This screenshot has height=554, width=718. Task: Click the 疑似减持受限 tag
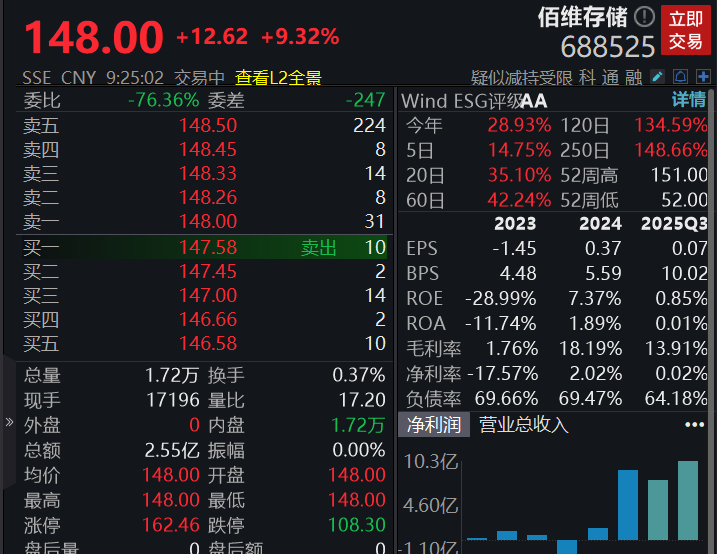click(x=522, y=78)
